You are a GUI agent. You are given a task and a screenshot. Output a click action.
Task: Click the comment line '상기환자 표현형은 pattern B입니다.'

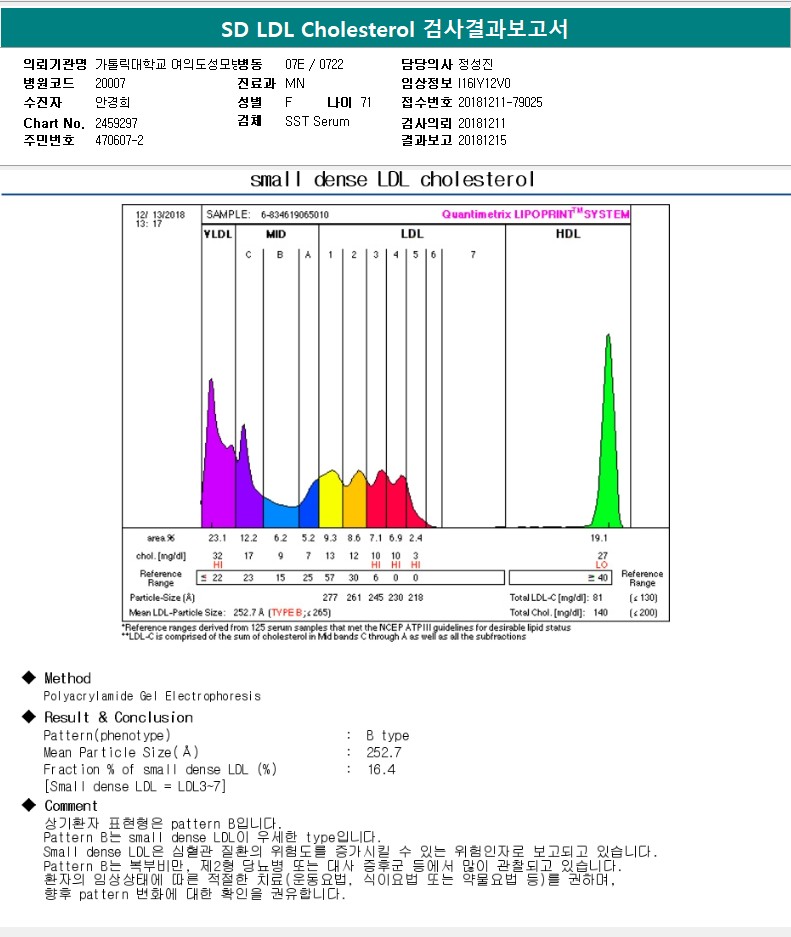point(163,823)
